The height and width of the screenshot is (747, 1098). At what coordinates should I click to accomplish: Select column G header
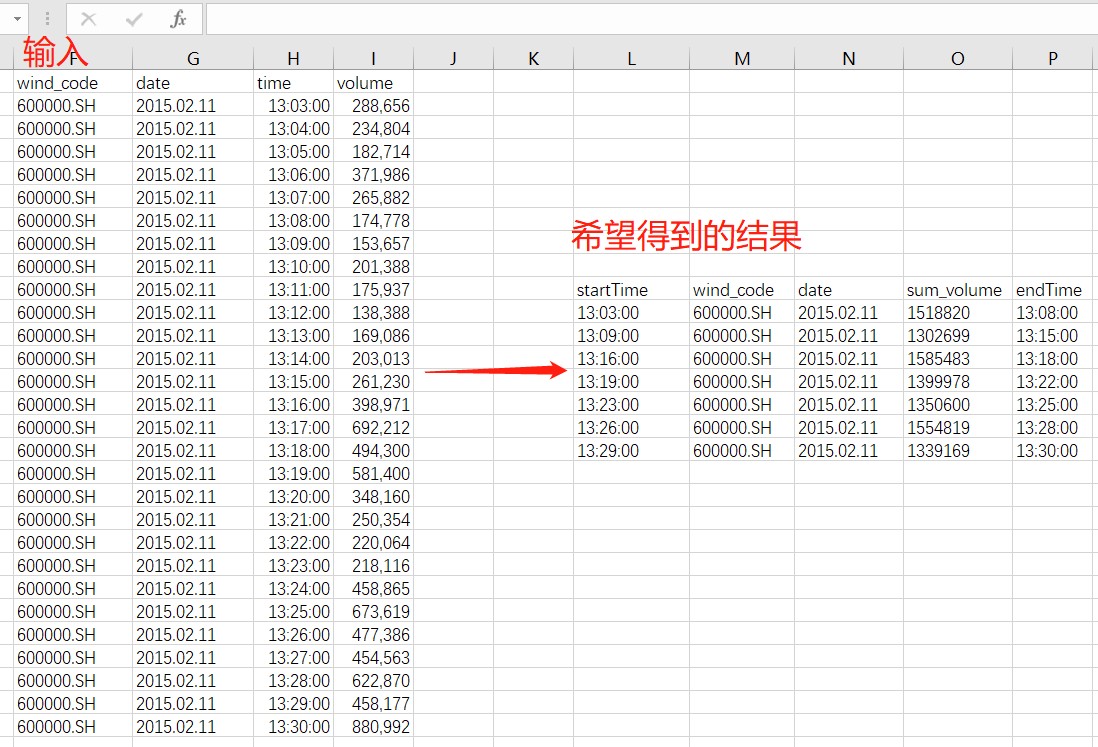(x=193, y=59)
